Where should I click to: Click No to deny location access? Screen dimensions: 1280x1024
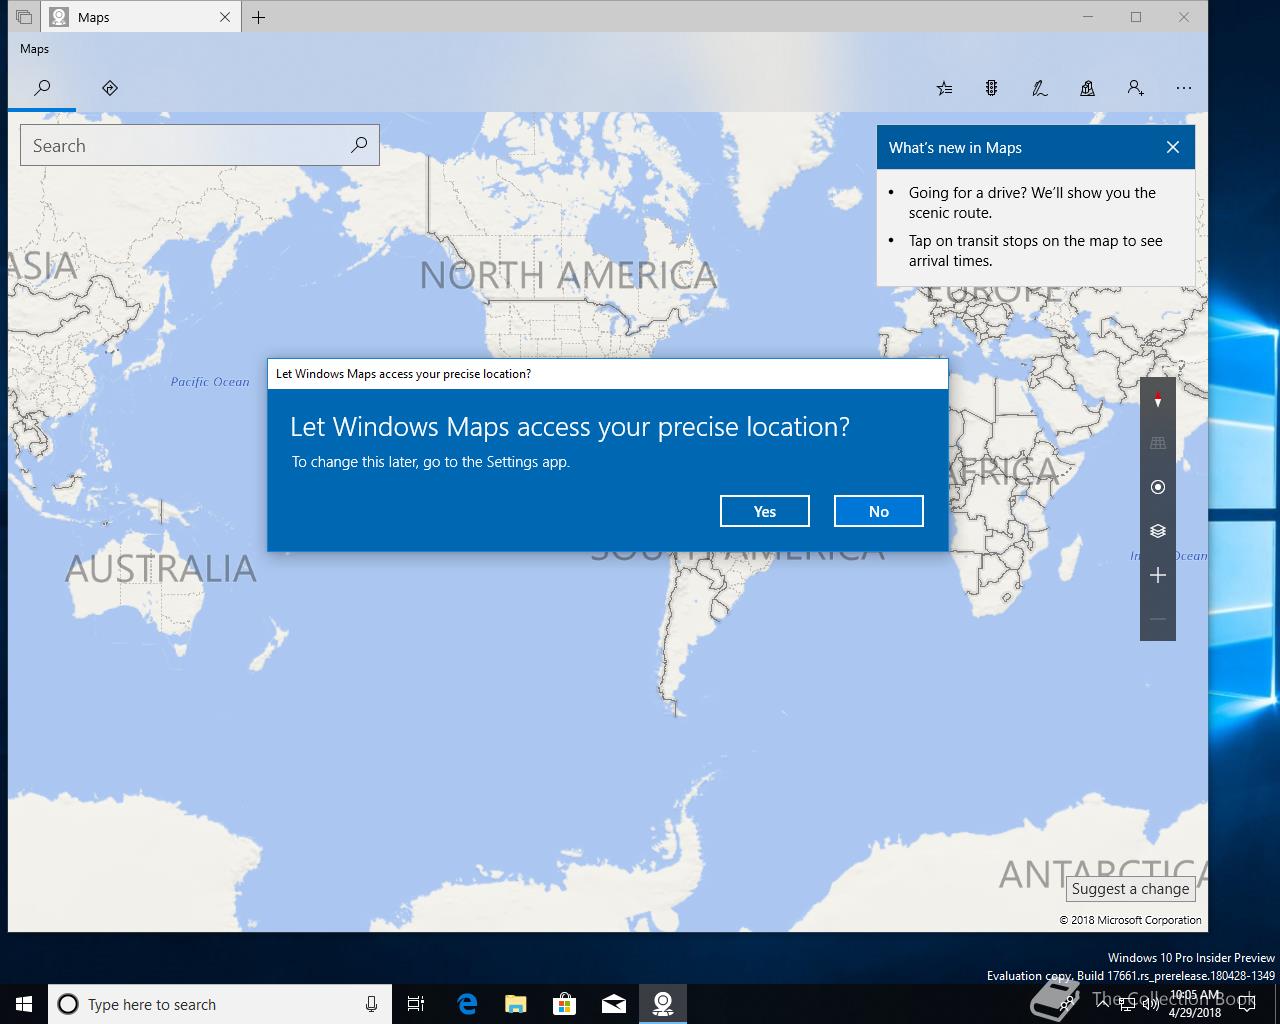pyautogui.click(x=879, y=511)
